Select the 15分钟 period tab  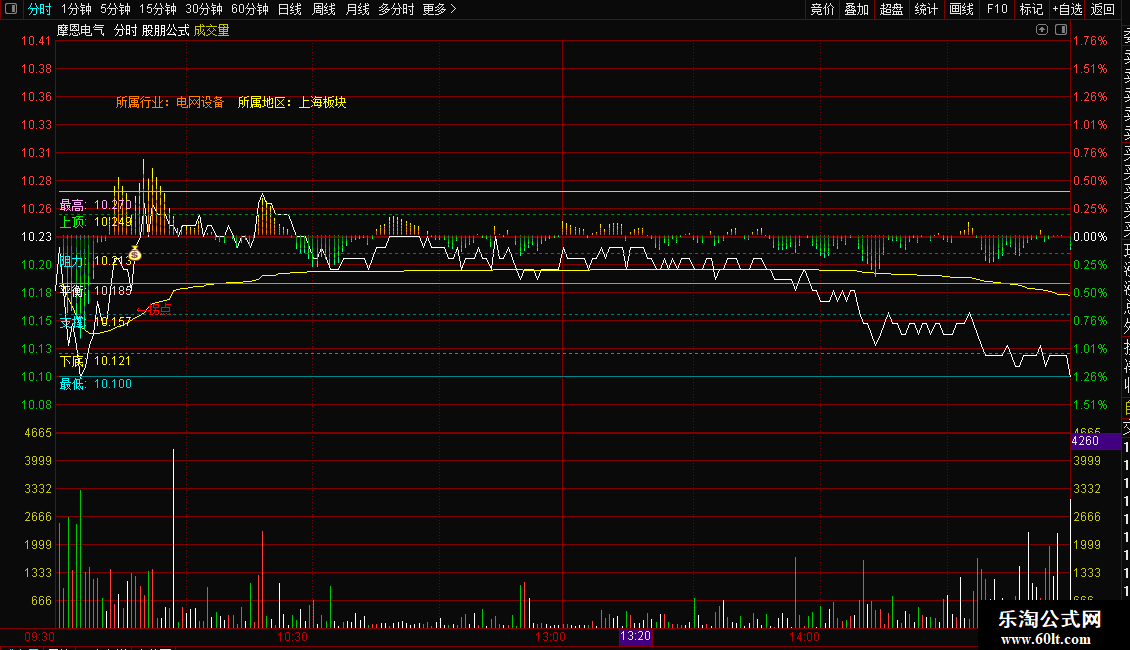point(158,9)
